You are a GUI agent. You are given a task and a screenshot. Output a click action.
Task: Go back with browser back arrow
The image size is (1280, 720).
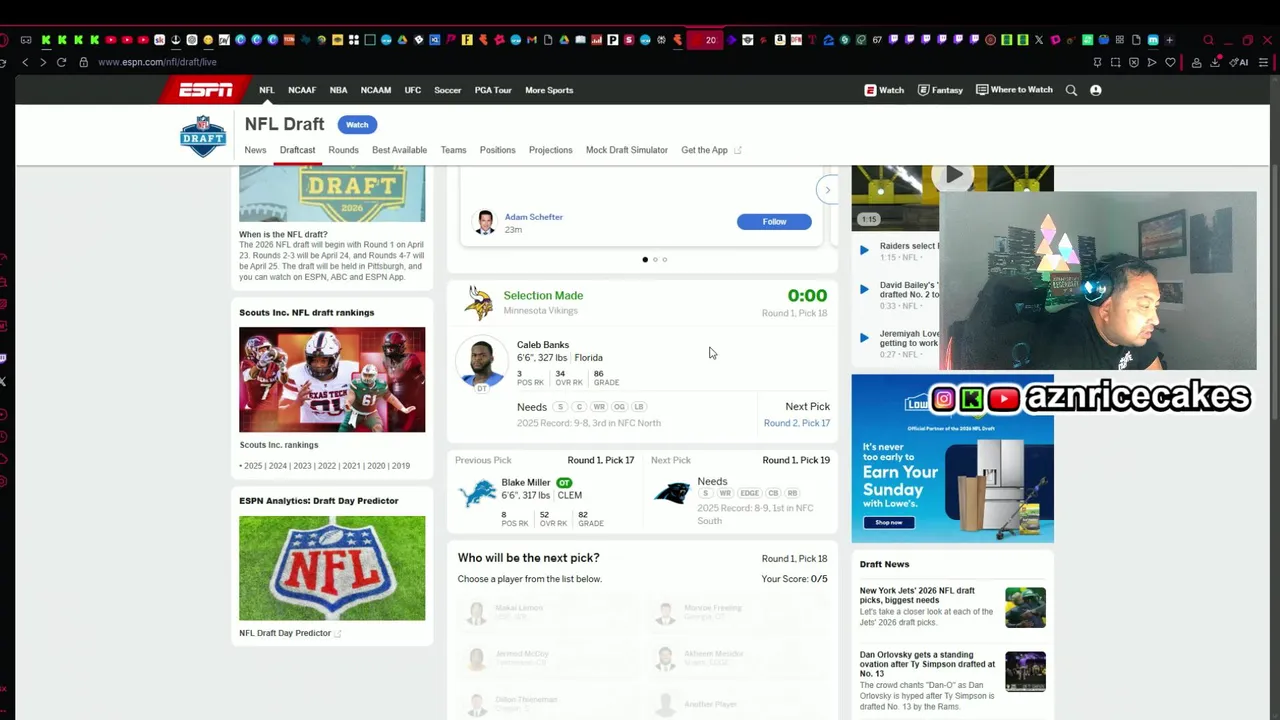26,62
